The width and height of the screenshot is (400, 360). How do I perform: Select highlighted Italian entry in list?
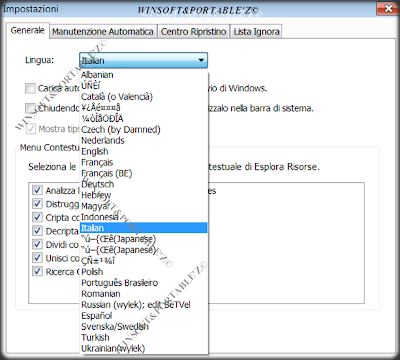coord(144,228)
